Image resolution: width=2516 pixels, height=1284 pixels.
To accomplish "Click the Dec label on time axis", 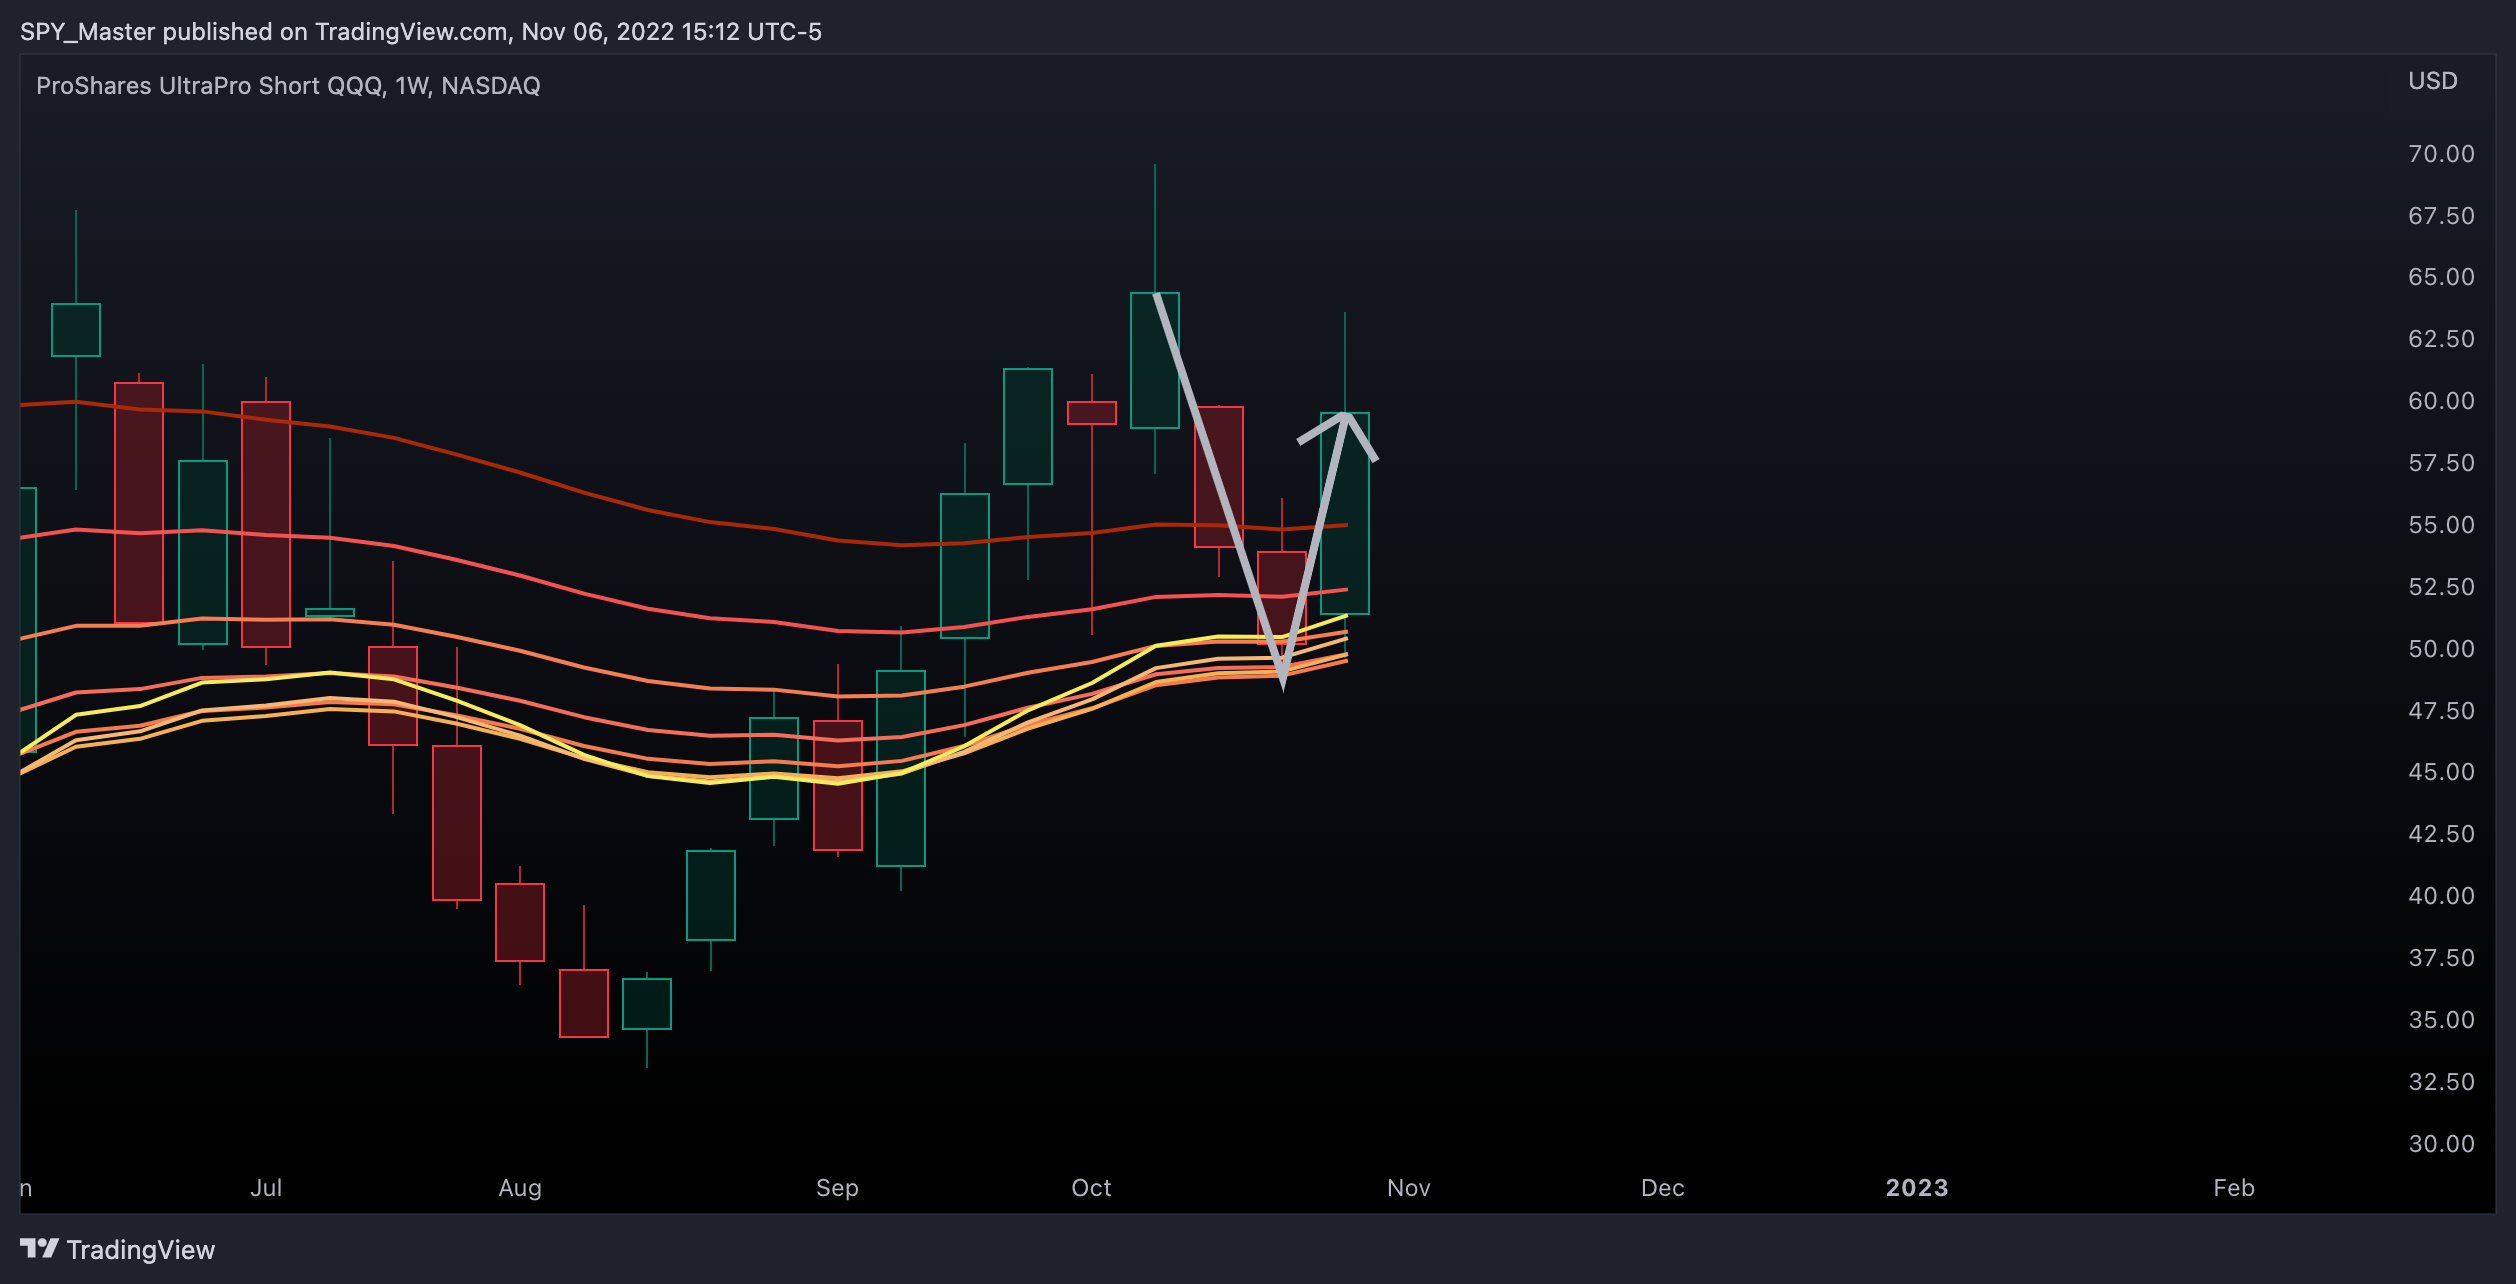I will [1662, 1188].
